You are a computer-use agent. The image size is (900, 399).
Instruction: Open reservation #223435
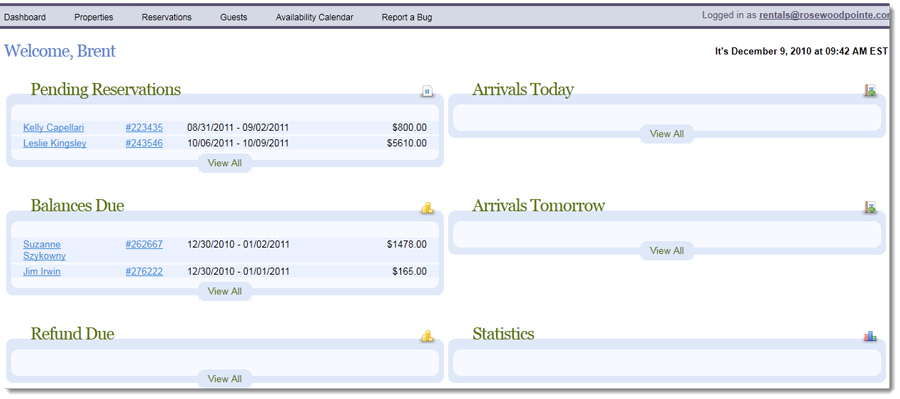click(x=144, y=127)
